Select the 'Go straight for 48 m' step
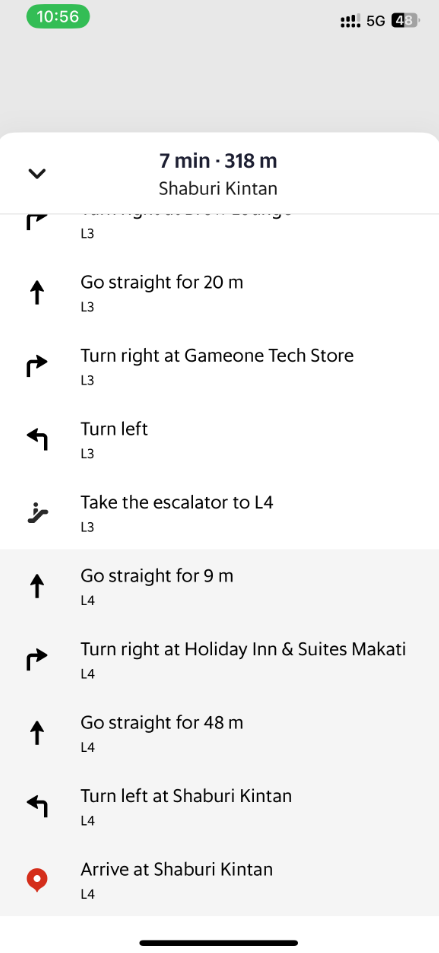Image resolution: width=439 pixels, height=953 pixels. (220, 734)
